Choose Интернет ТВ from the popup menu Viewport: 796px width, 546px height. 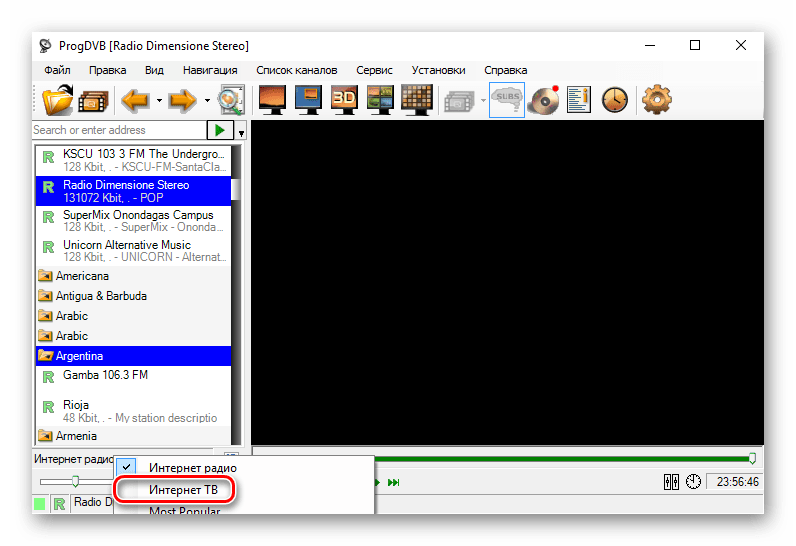click(244, 490)
